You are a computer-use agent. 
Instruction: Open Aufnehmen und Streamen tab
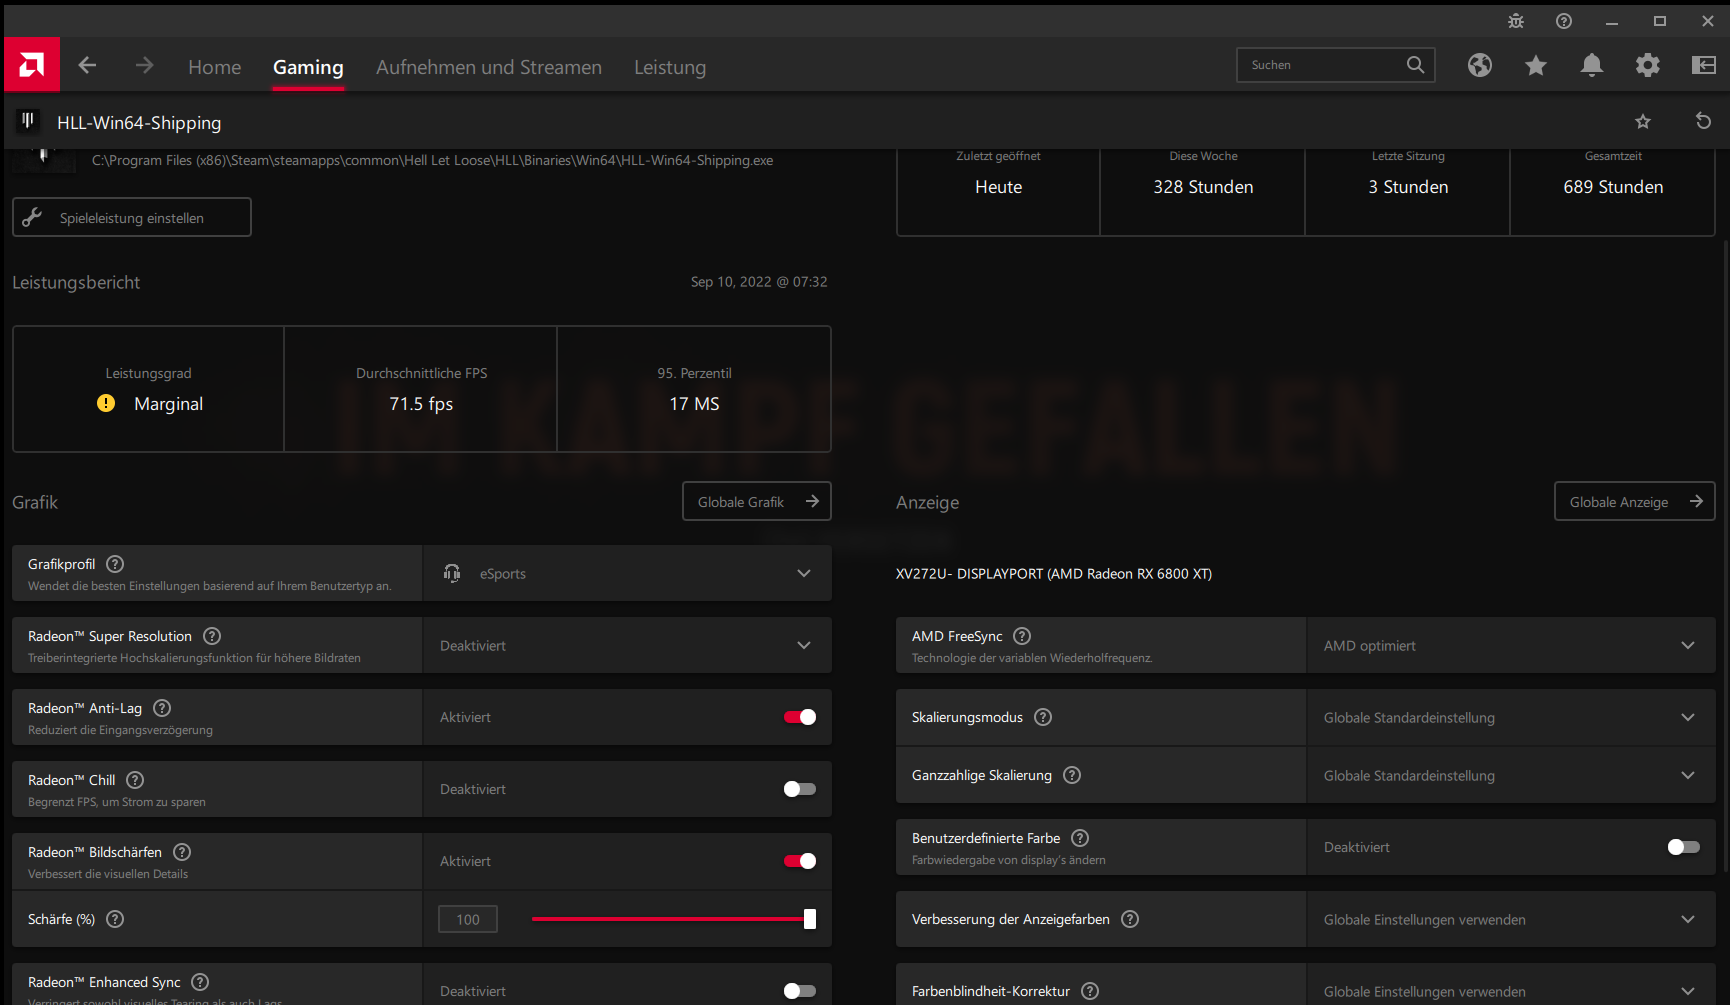489,67
